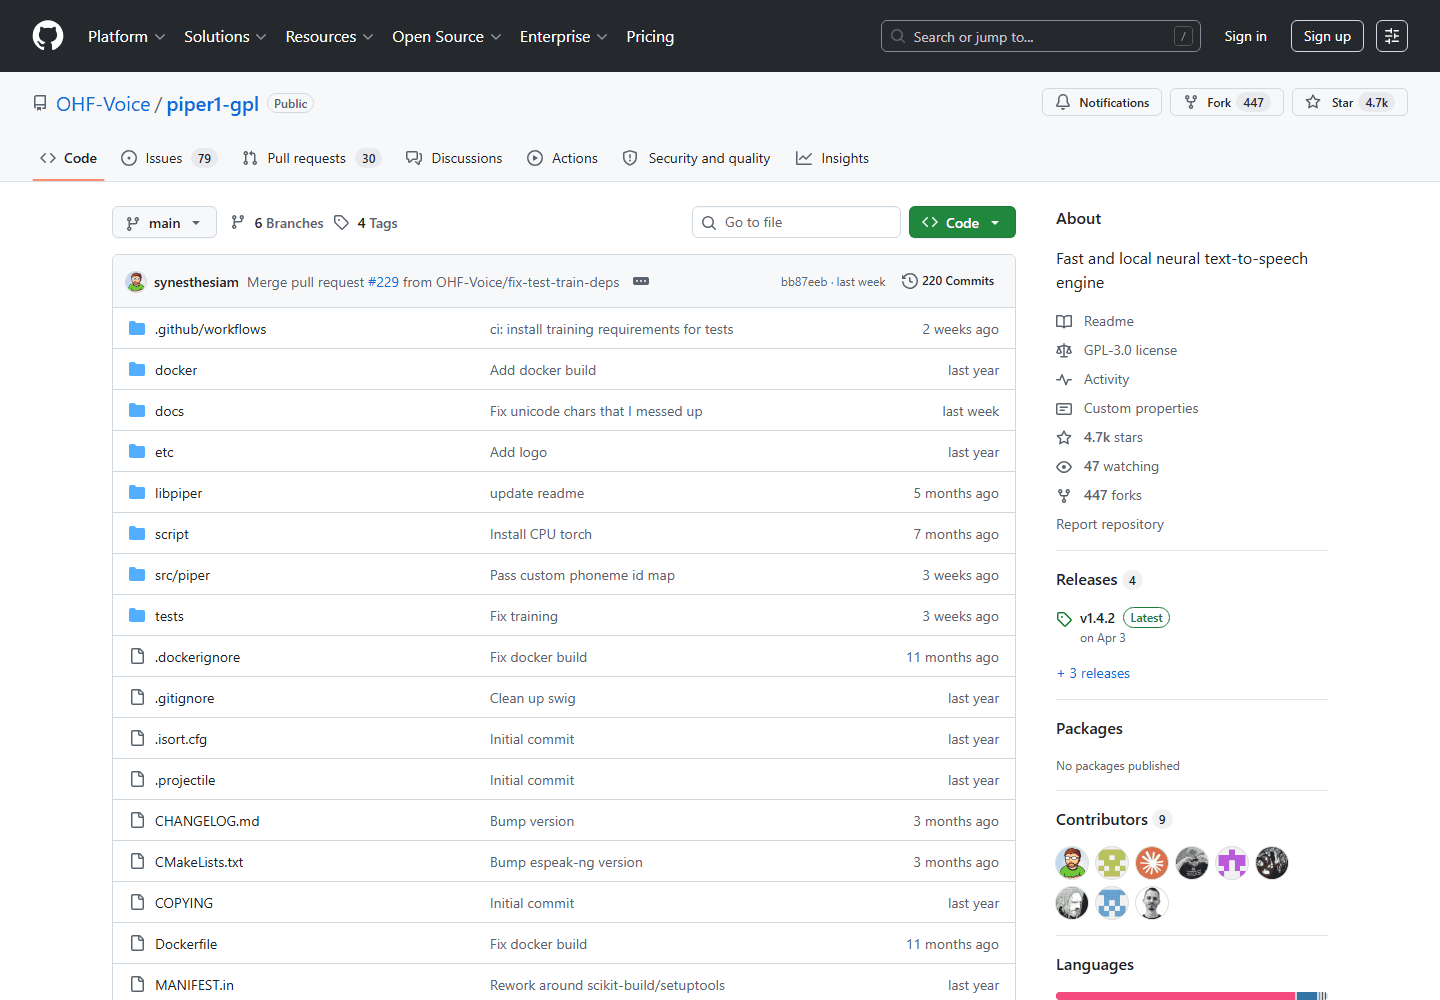Click the Activity pulse icon
Viewport: 1440px width, 1000px height.
coord(1064,379)
